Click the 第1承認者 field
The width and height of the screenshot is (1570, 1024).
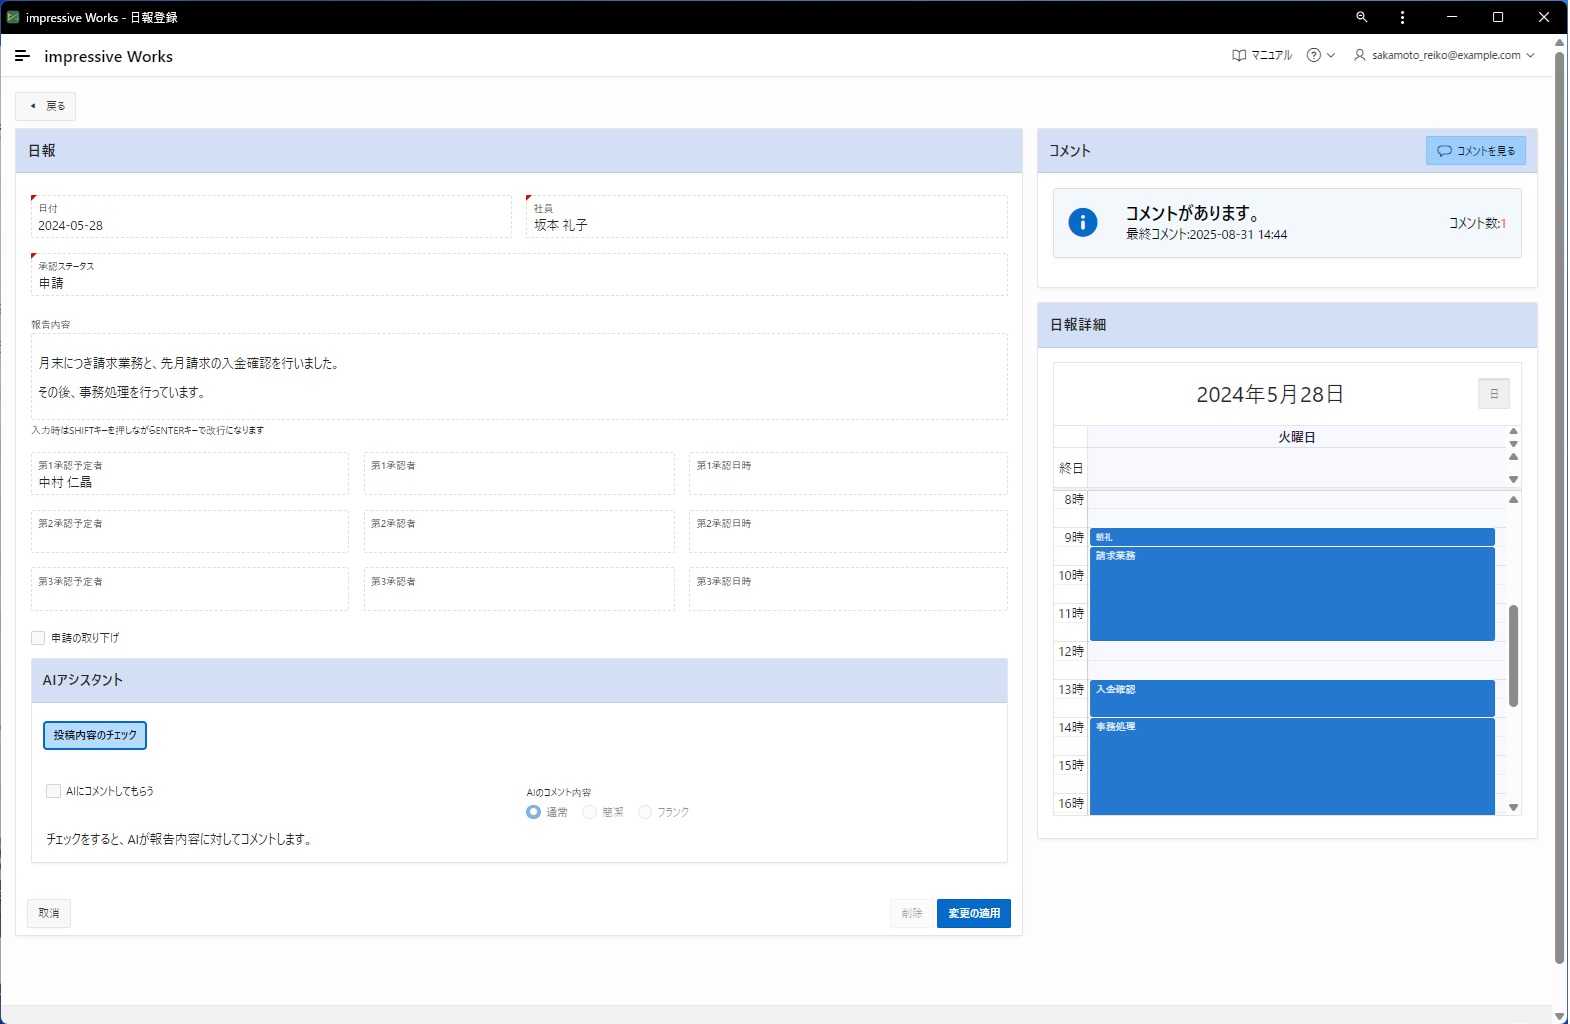pyautogui.click(x=519, y=474)
